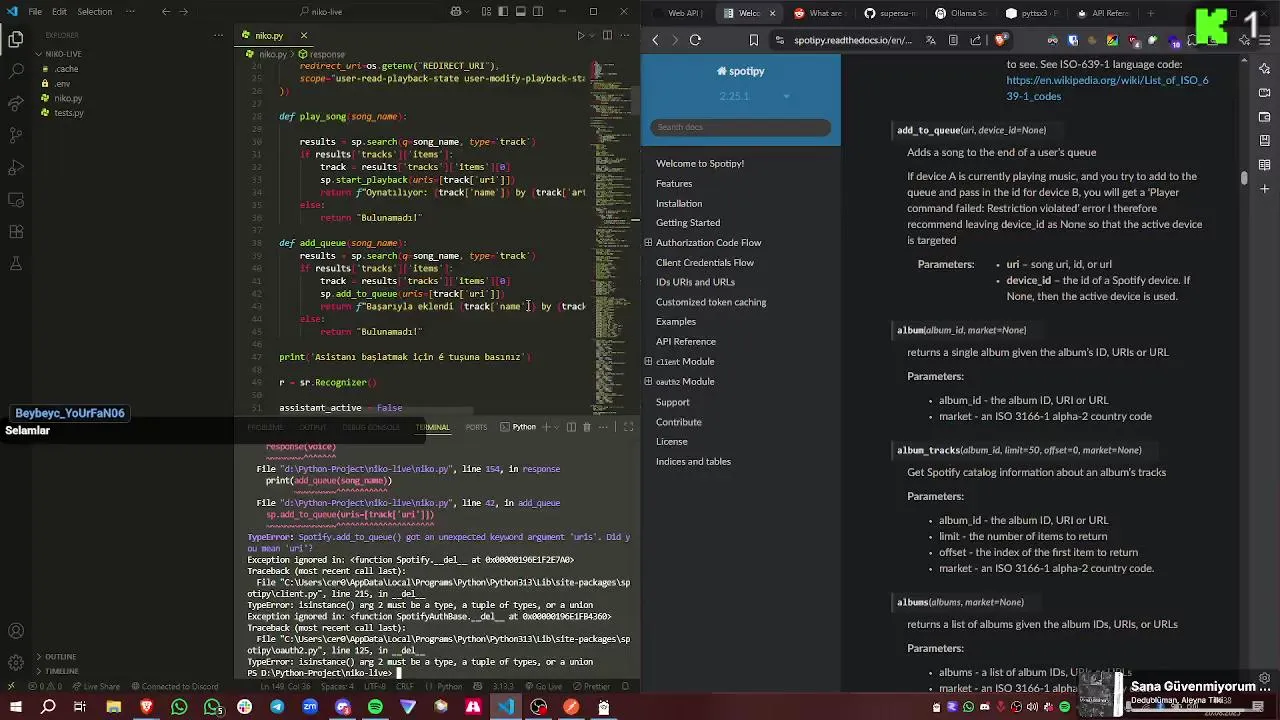The image size is (1280, 720).
Task: Switch to the TERMINAL panel tab
Action: pyautogui.click(x=432, y=427)
